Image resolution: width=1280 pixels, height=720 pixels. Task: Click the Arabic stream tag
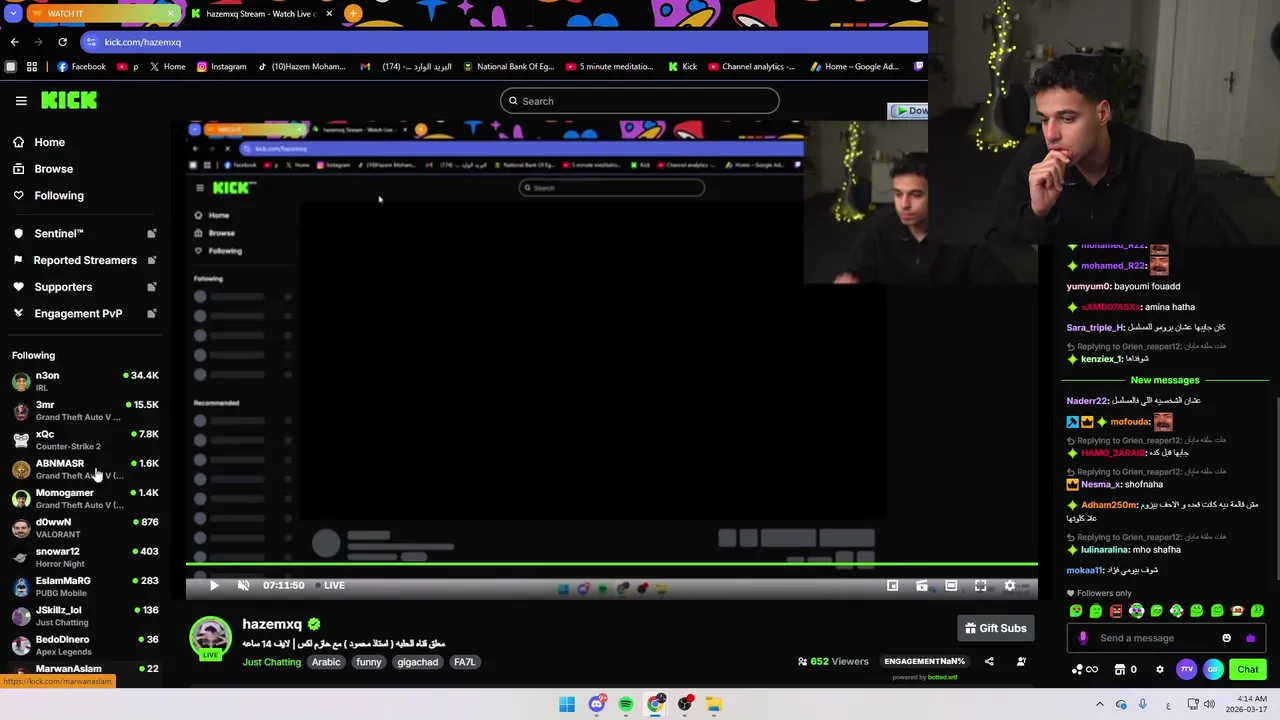click(x=326, y=662)
